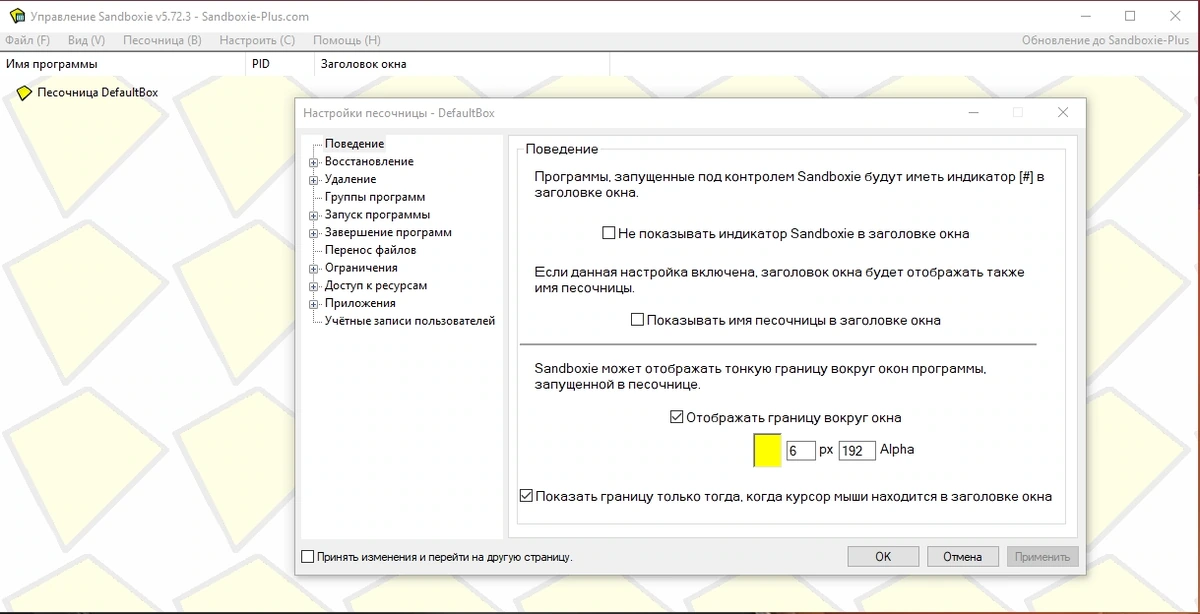Expand the Восстановление tree node
The image size is (1200, 614).
[314, 162]
